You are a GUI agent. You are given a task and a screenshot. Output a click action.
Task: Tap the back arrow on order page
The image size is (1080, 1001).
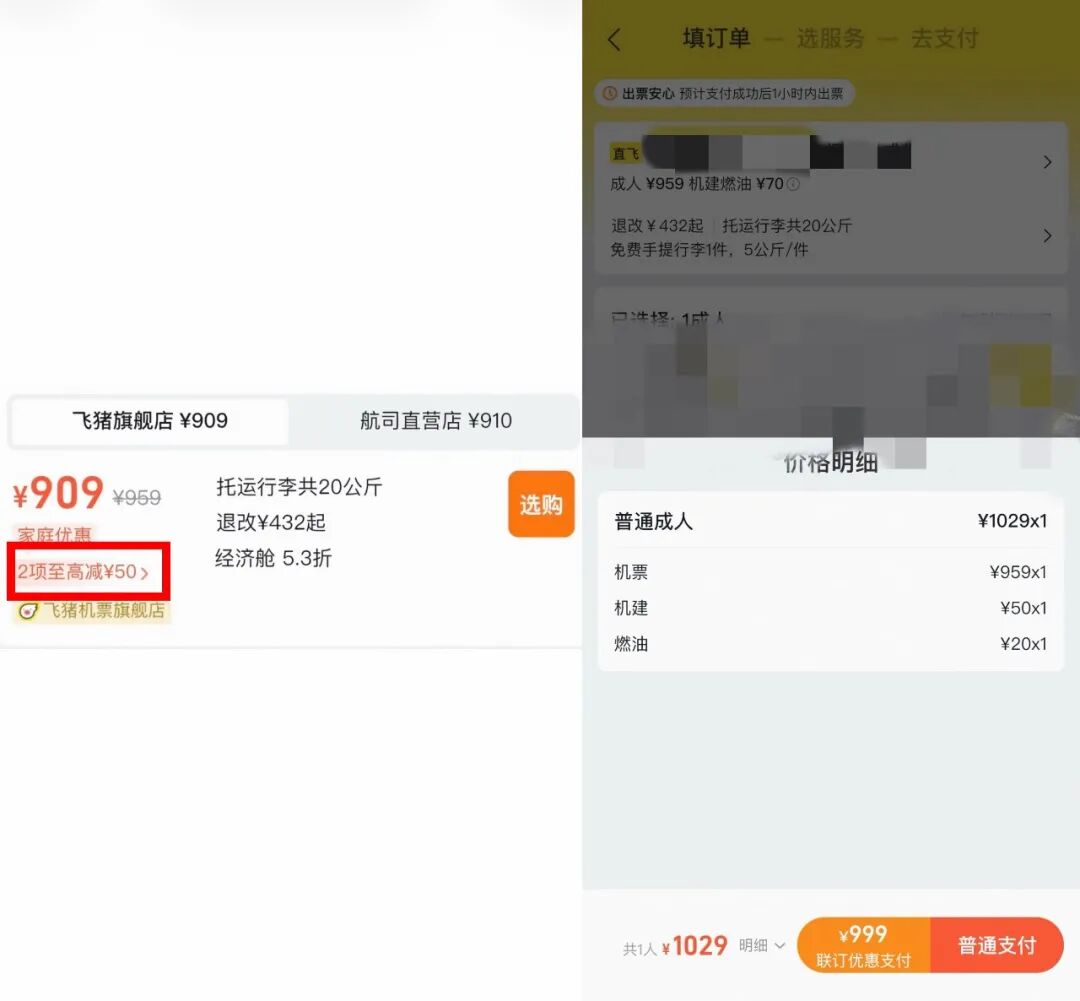click(615, 40)
